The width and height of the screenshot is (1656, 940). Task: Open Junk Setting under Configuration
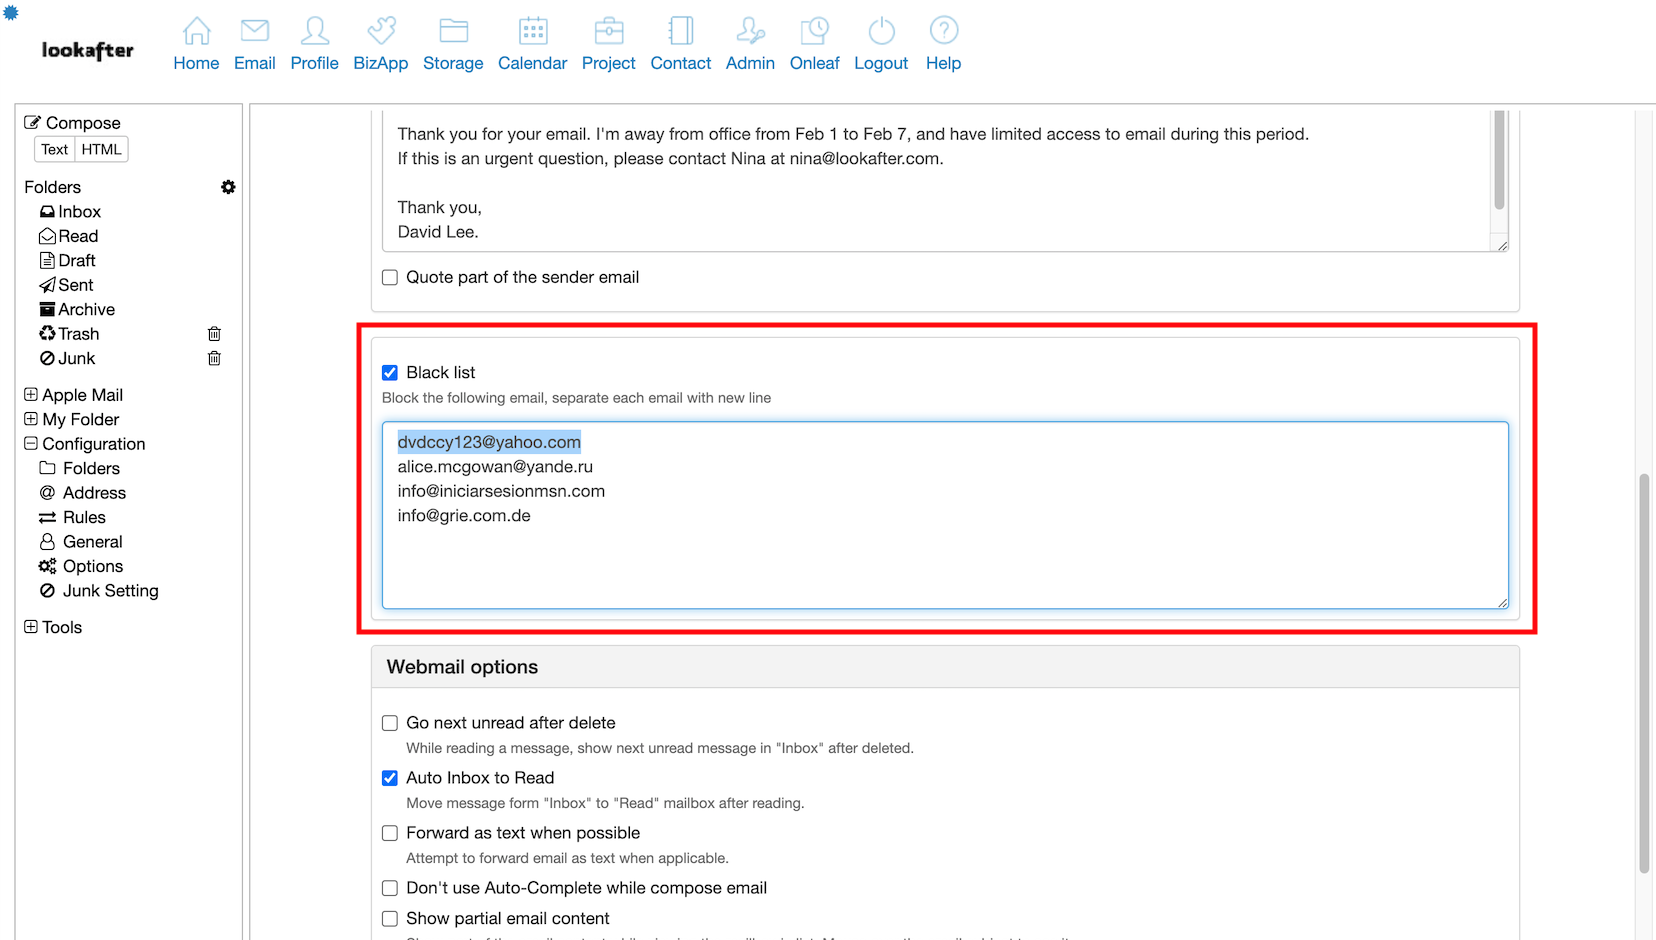click(110, 591)
